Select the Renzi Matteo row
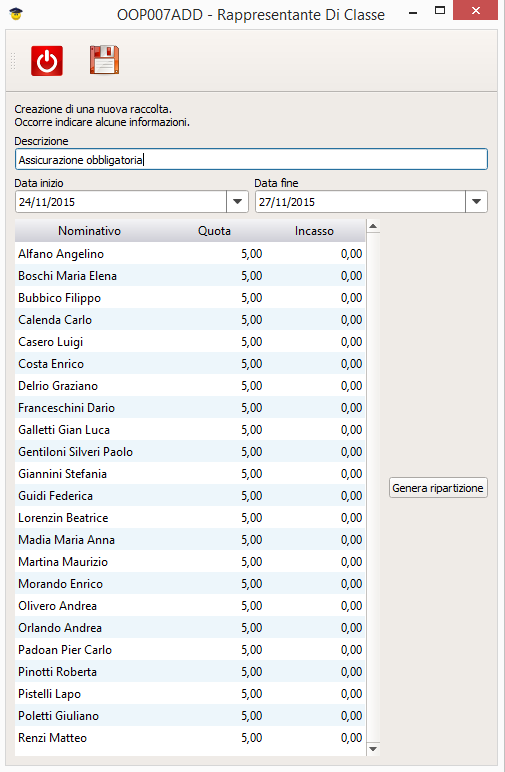Screen dimensions: 505x772 coord(190,738)
